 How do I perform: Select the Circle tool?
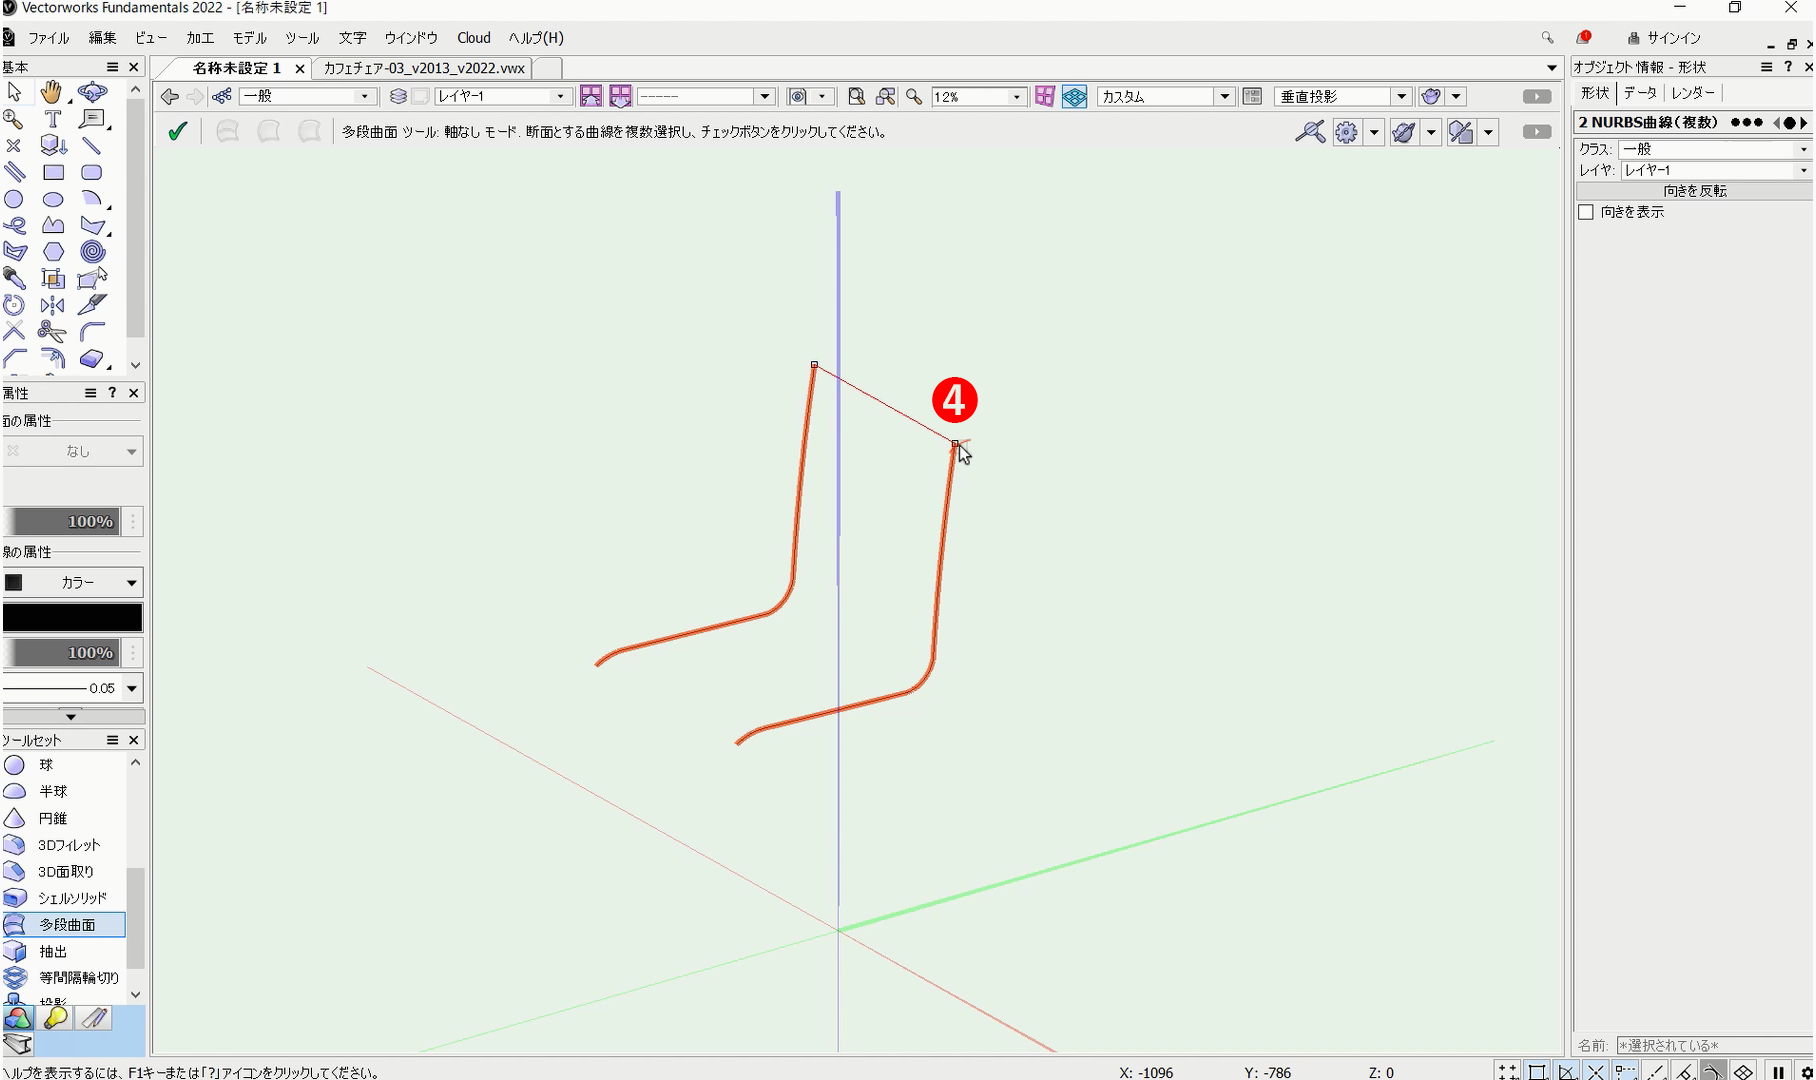click(x=14, y=199)
